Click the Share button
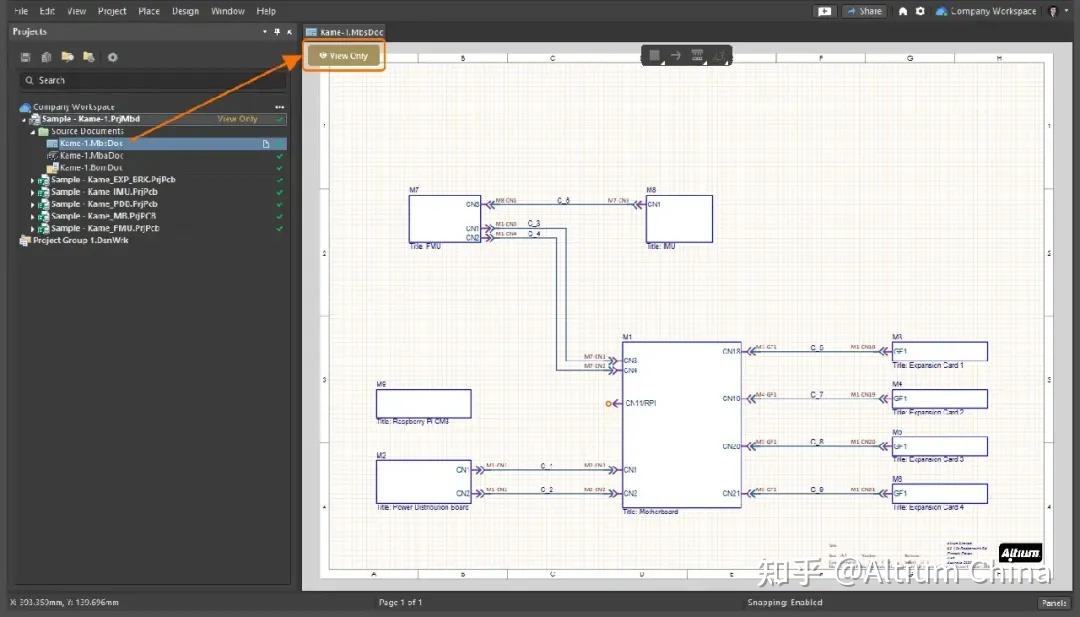The width and height of the screenshot is (1080, 617). click(864, 11)
